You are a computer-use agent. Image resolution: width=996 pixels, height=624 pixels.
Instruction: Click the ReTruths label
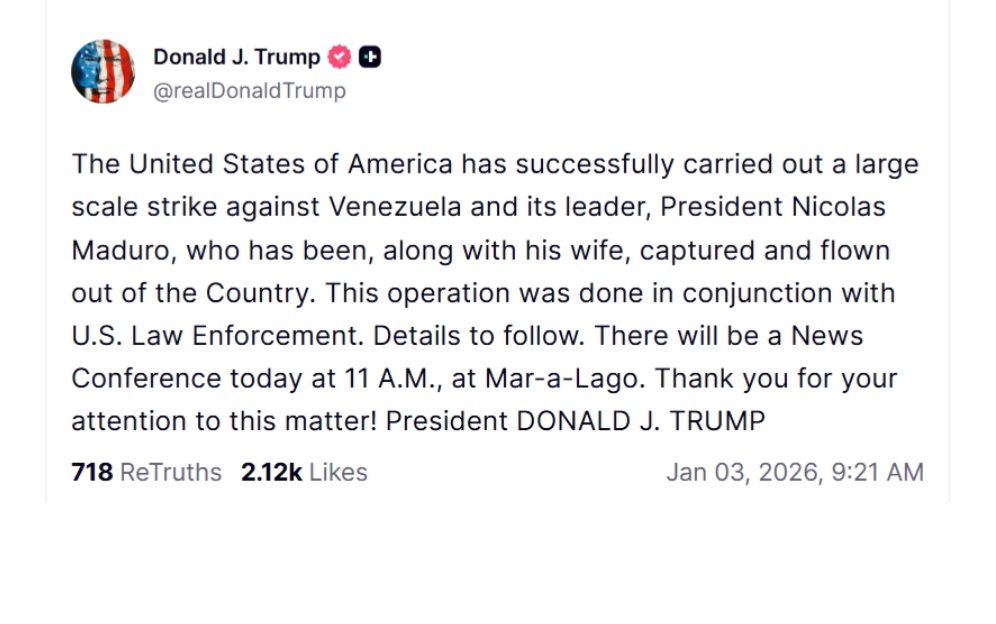(171, 472)
